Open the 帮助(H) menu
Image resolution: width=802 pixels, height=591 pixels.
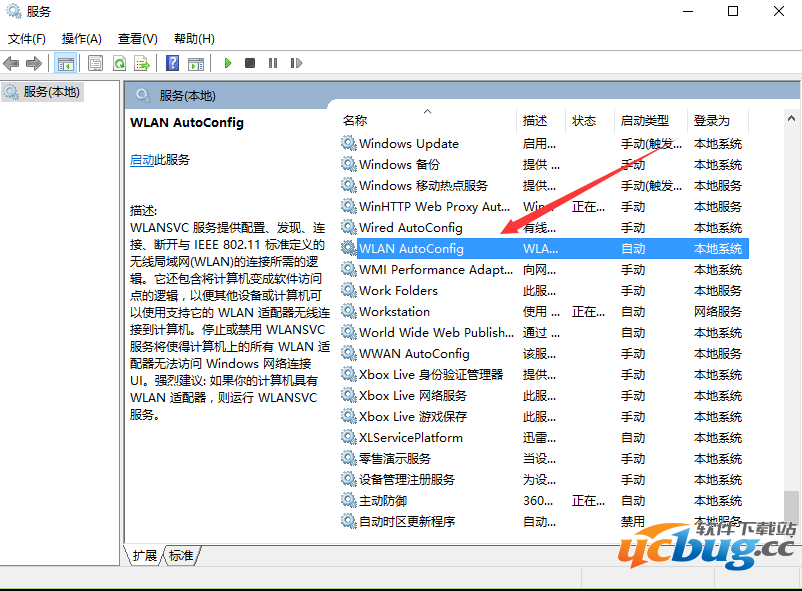point(194,39)
